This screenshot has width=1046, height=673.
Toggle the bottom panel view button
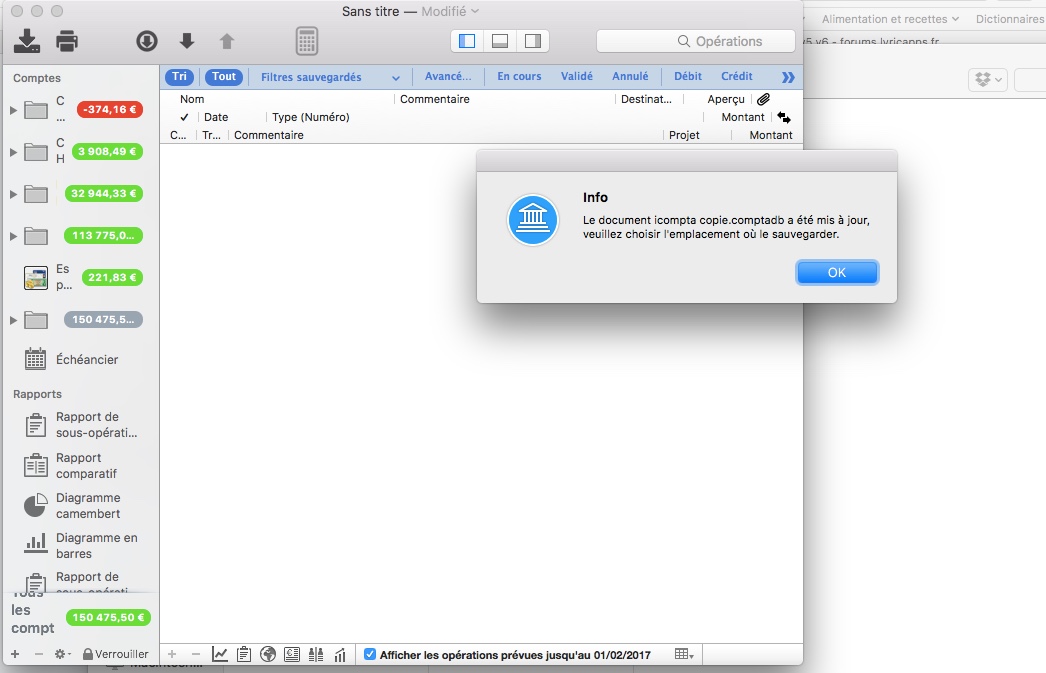pos(500,41)
